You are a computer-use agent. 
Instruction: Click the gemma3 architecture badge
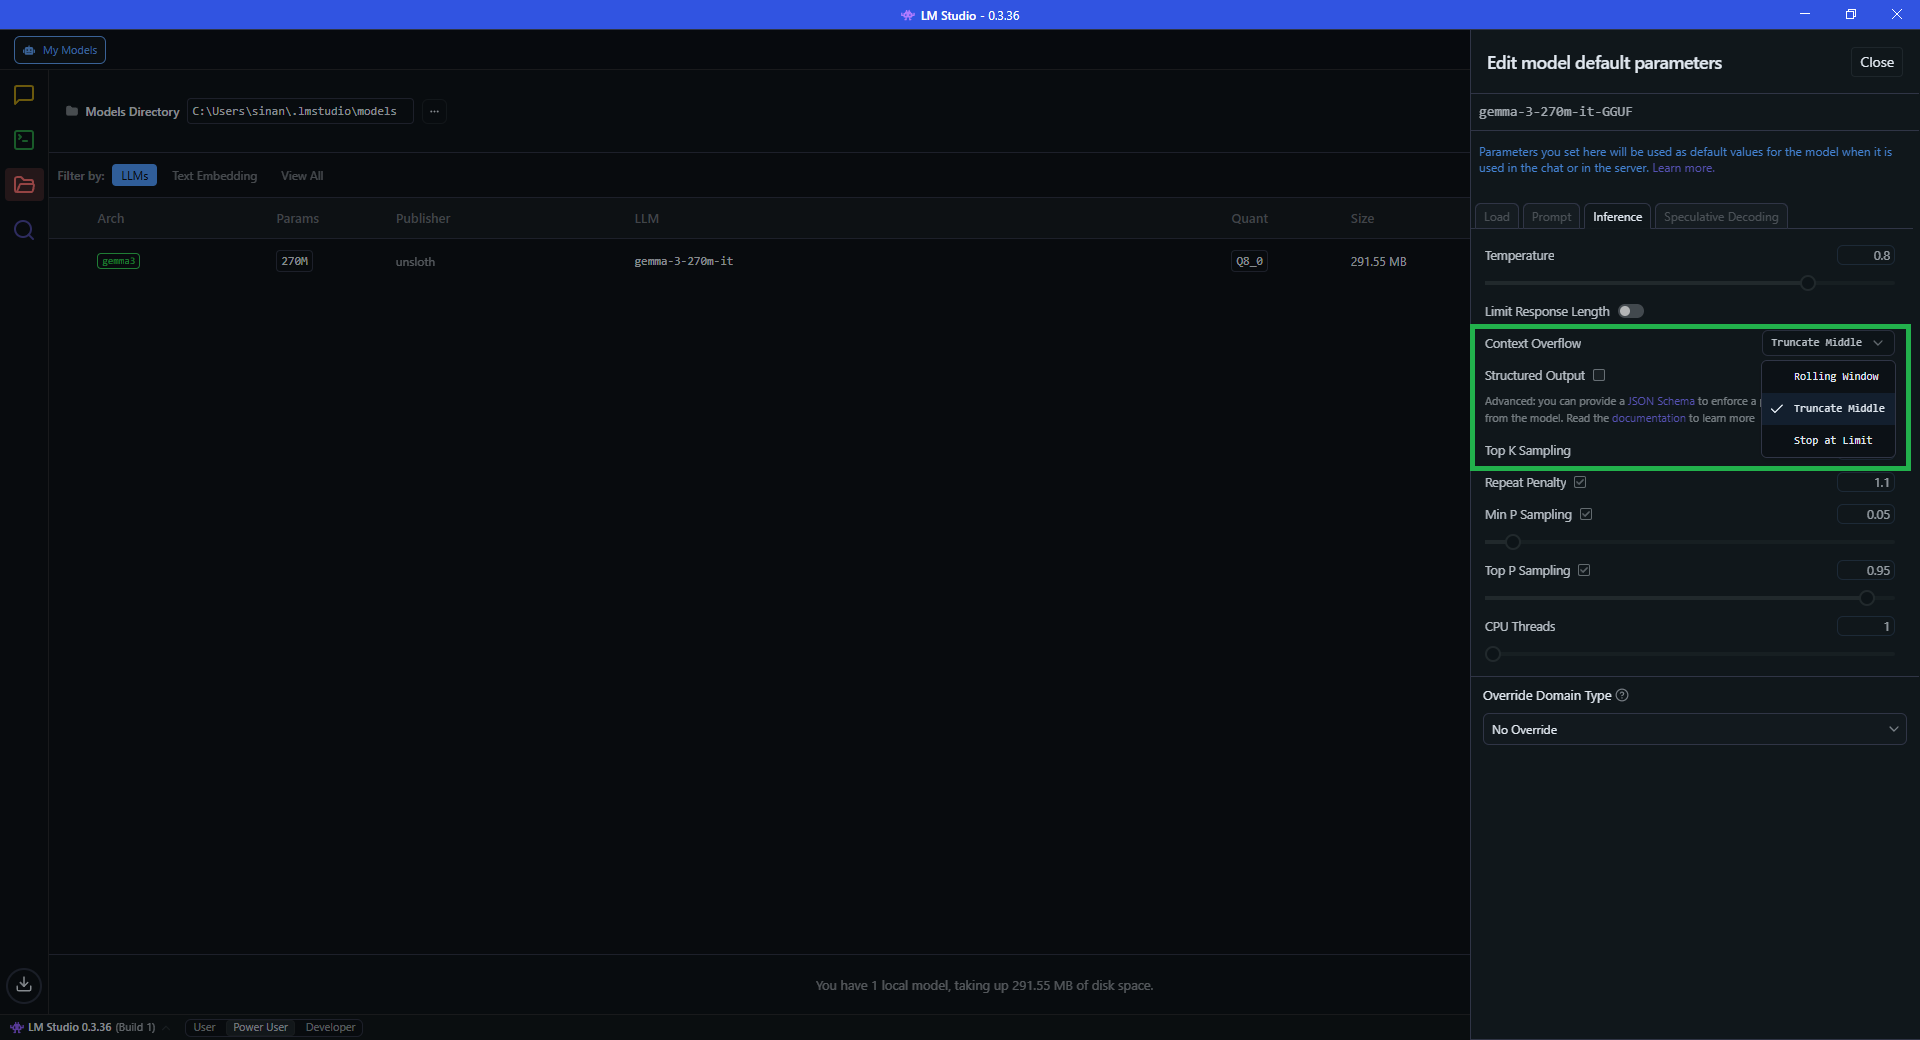118,261
